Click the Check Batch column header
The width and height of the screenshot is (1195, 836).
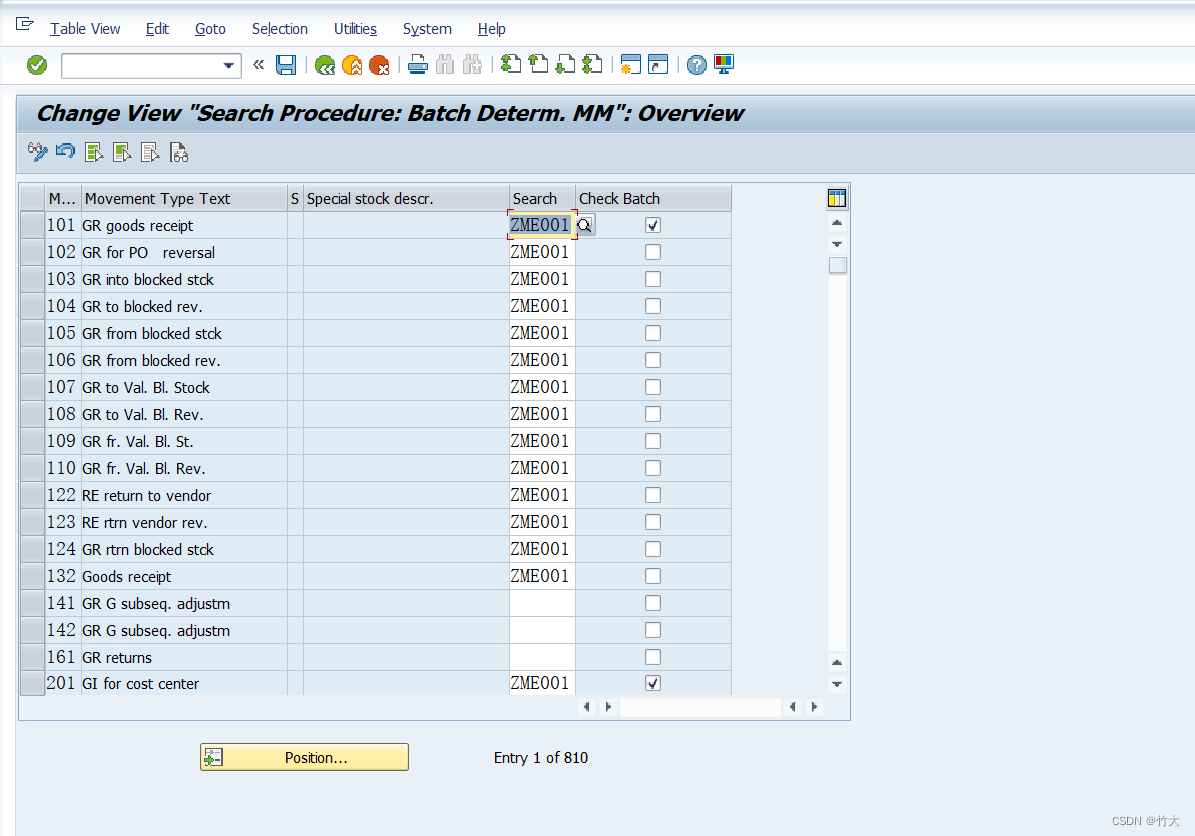click(x=653, y=199)
